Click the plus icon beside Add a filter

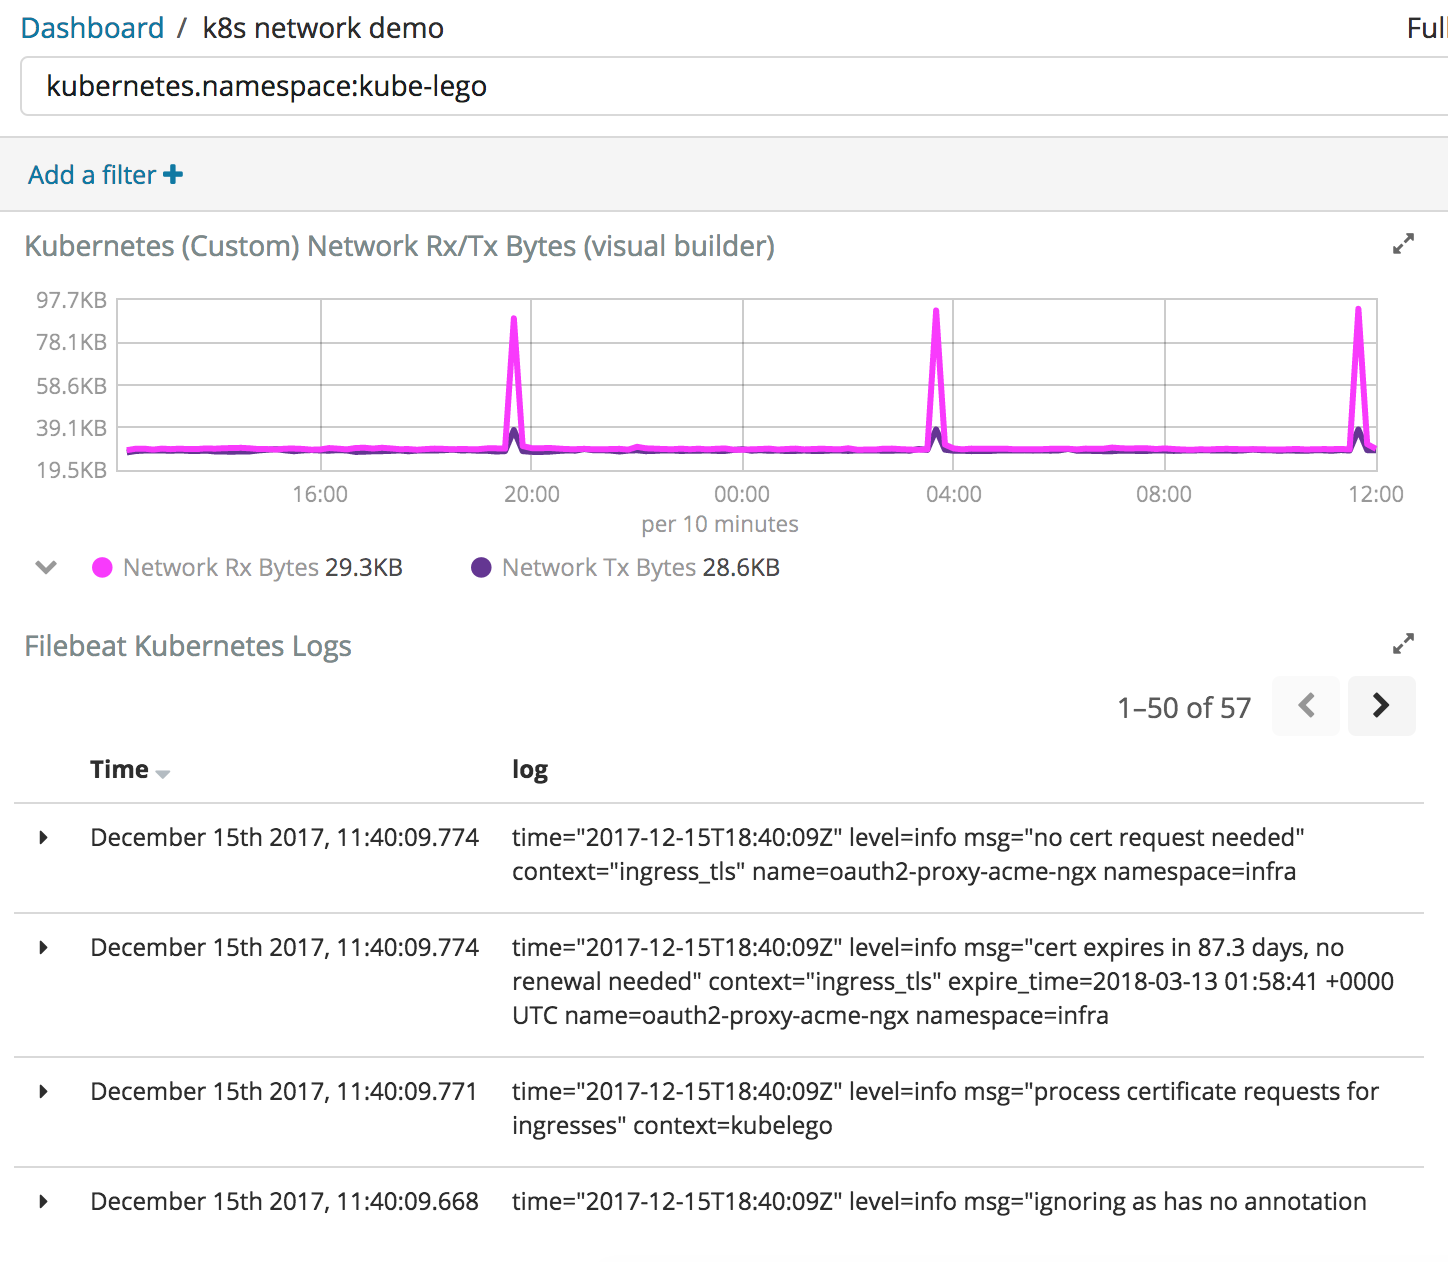(173, 175)
